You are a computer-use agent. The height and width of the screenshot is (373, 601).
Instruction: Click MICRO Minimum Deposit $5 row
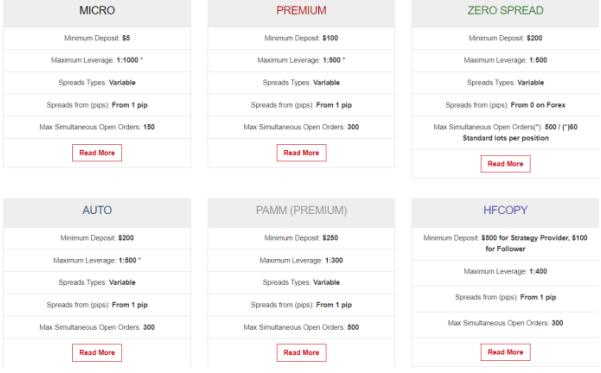tap(97, 38)
